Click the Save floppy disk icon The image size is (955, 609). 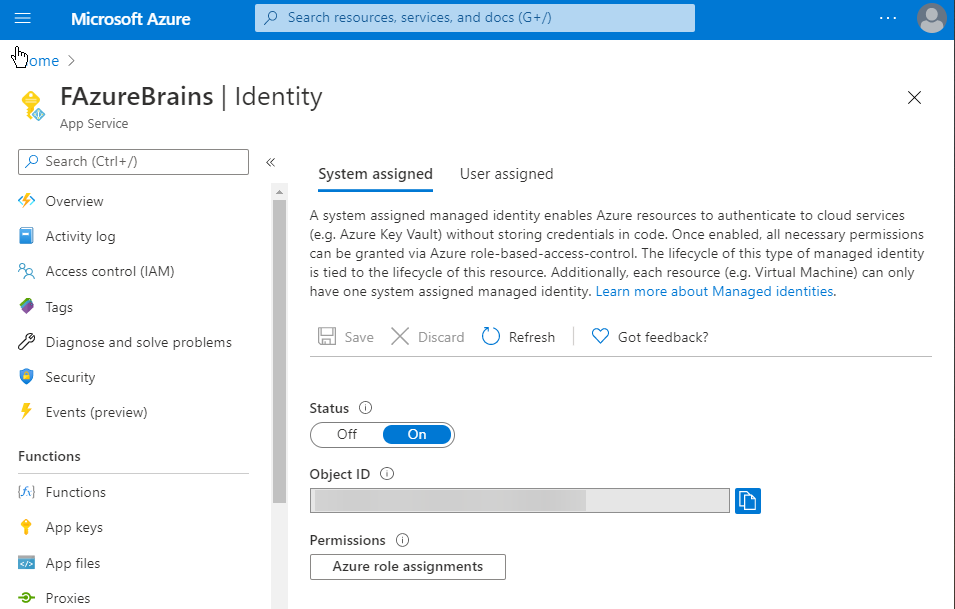327,337
